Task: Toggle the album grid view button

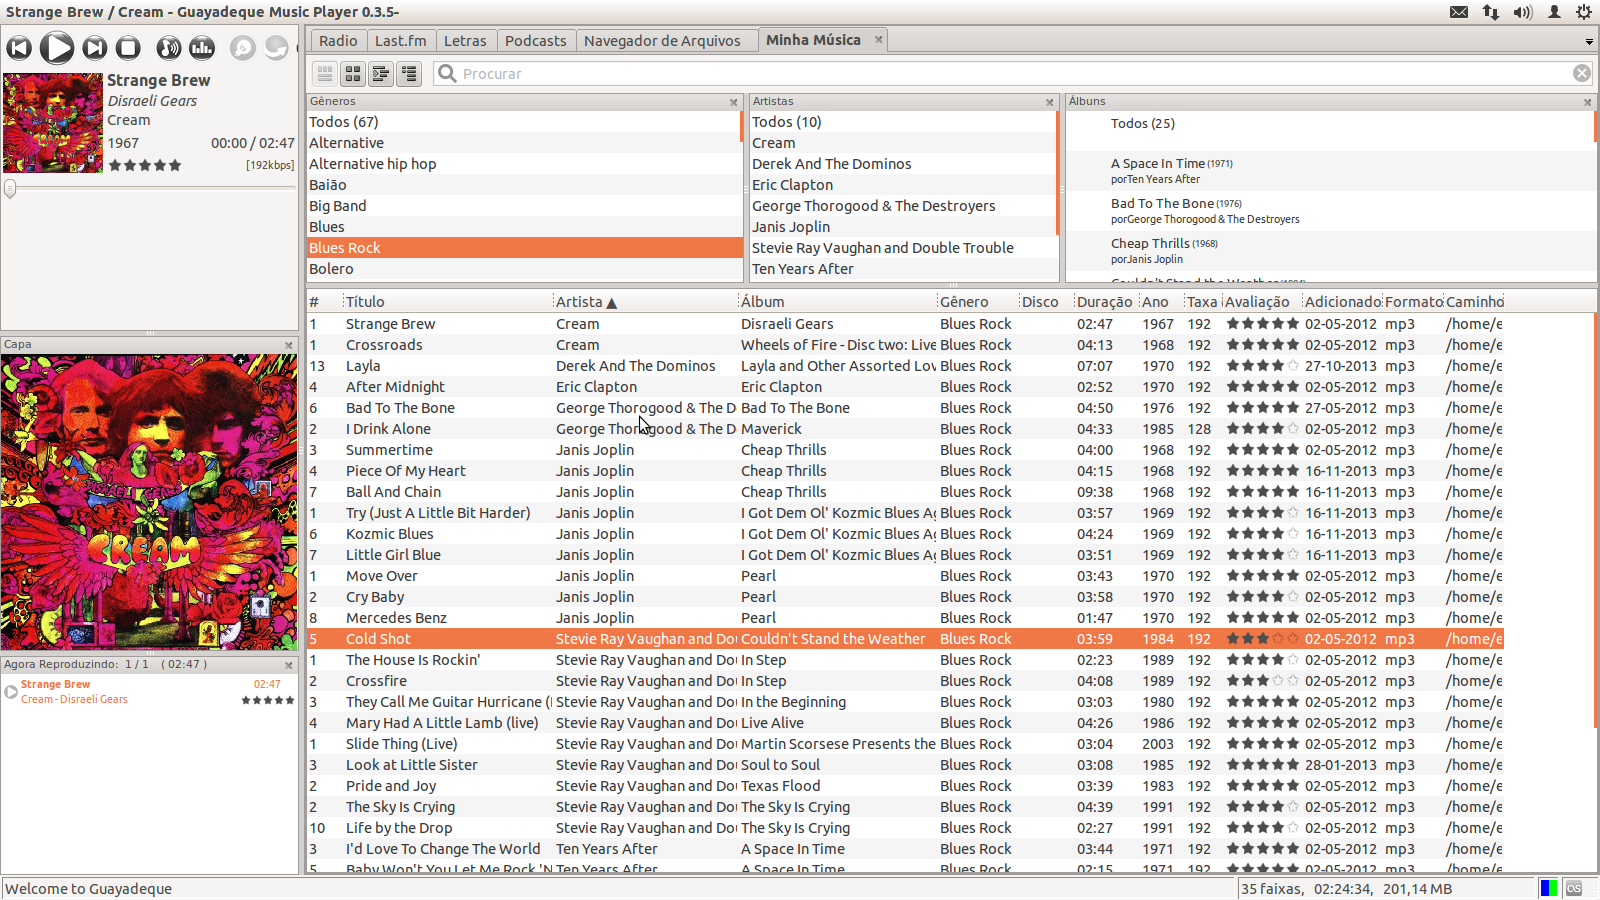Action: (x=353, y=74)
